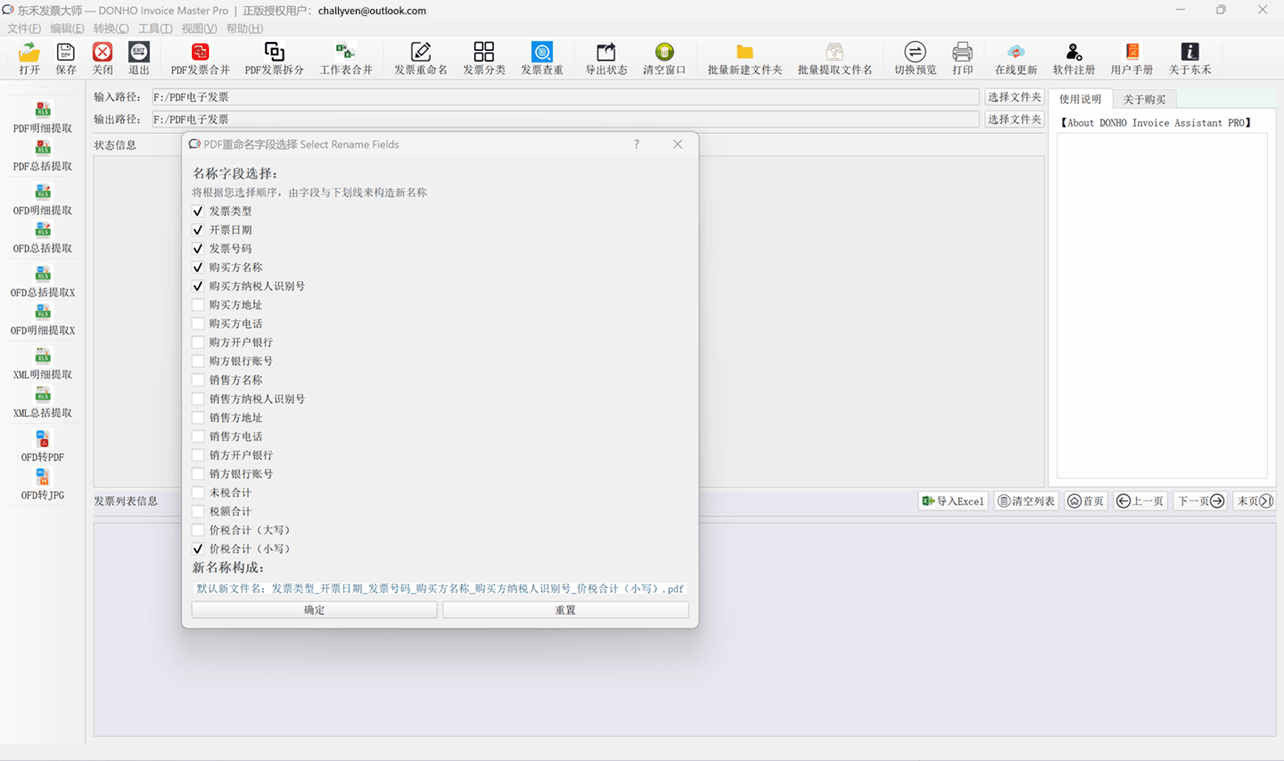Check the 税额合计 checkbox

pyautogui.click(x=198, y=511)
